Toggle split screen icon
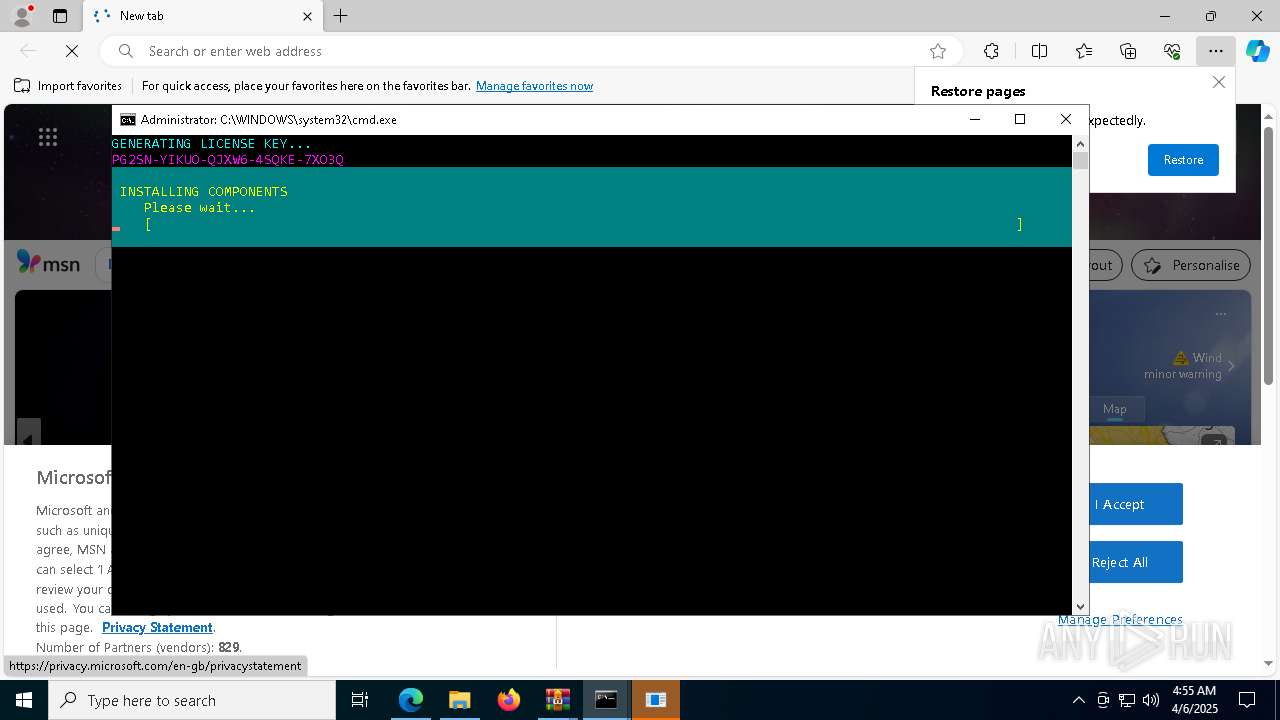1280x720 pixels. click(x=1039, y=51)
